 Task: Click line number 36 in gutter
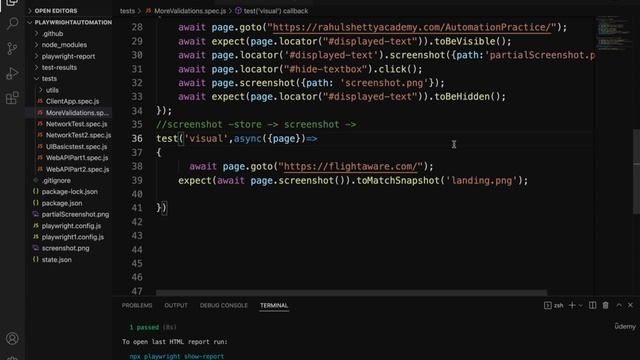[x=137, y=139]
